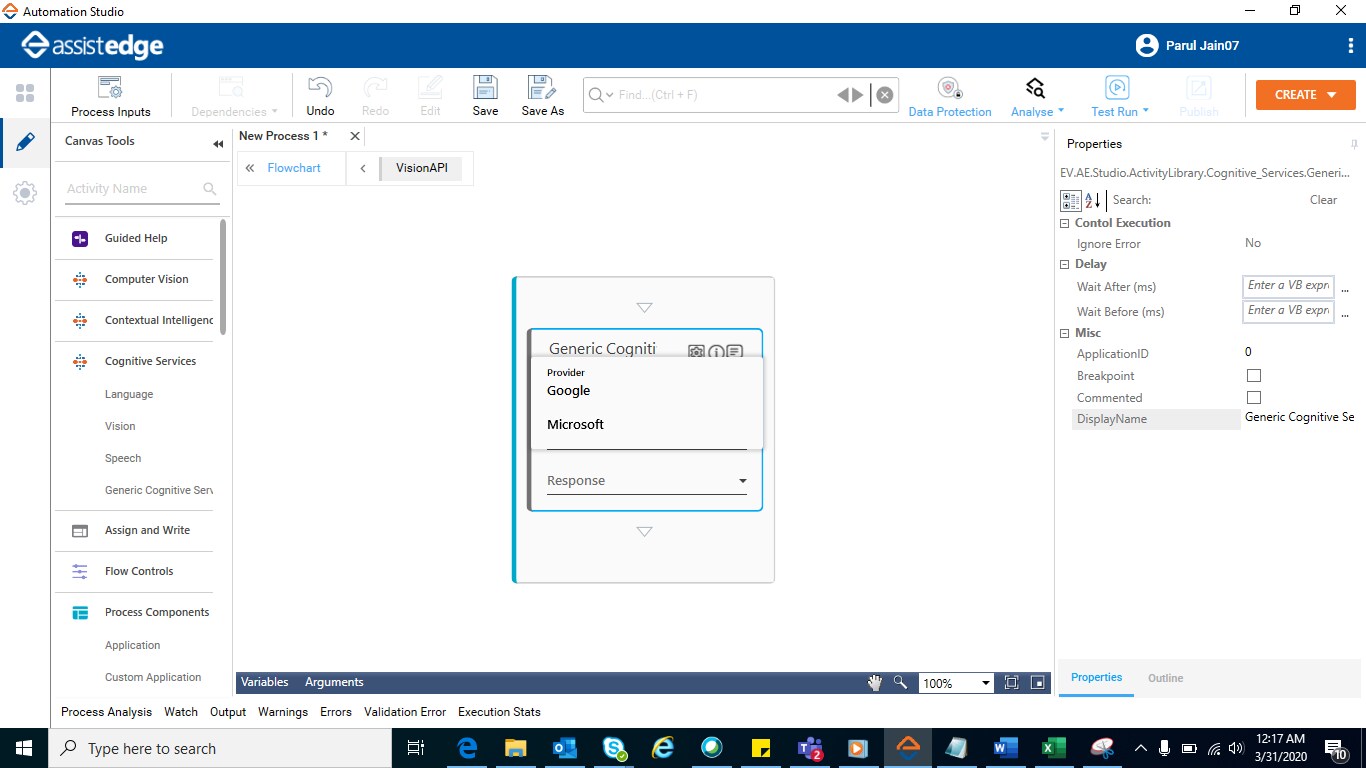Open the Execution Stats tab
The height and width of the screenshot is (768, 1366).
tap(499, 712)
